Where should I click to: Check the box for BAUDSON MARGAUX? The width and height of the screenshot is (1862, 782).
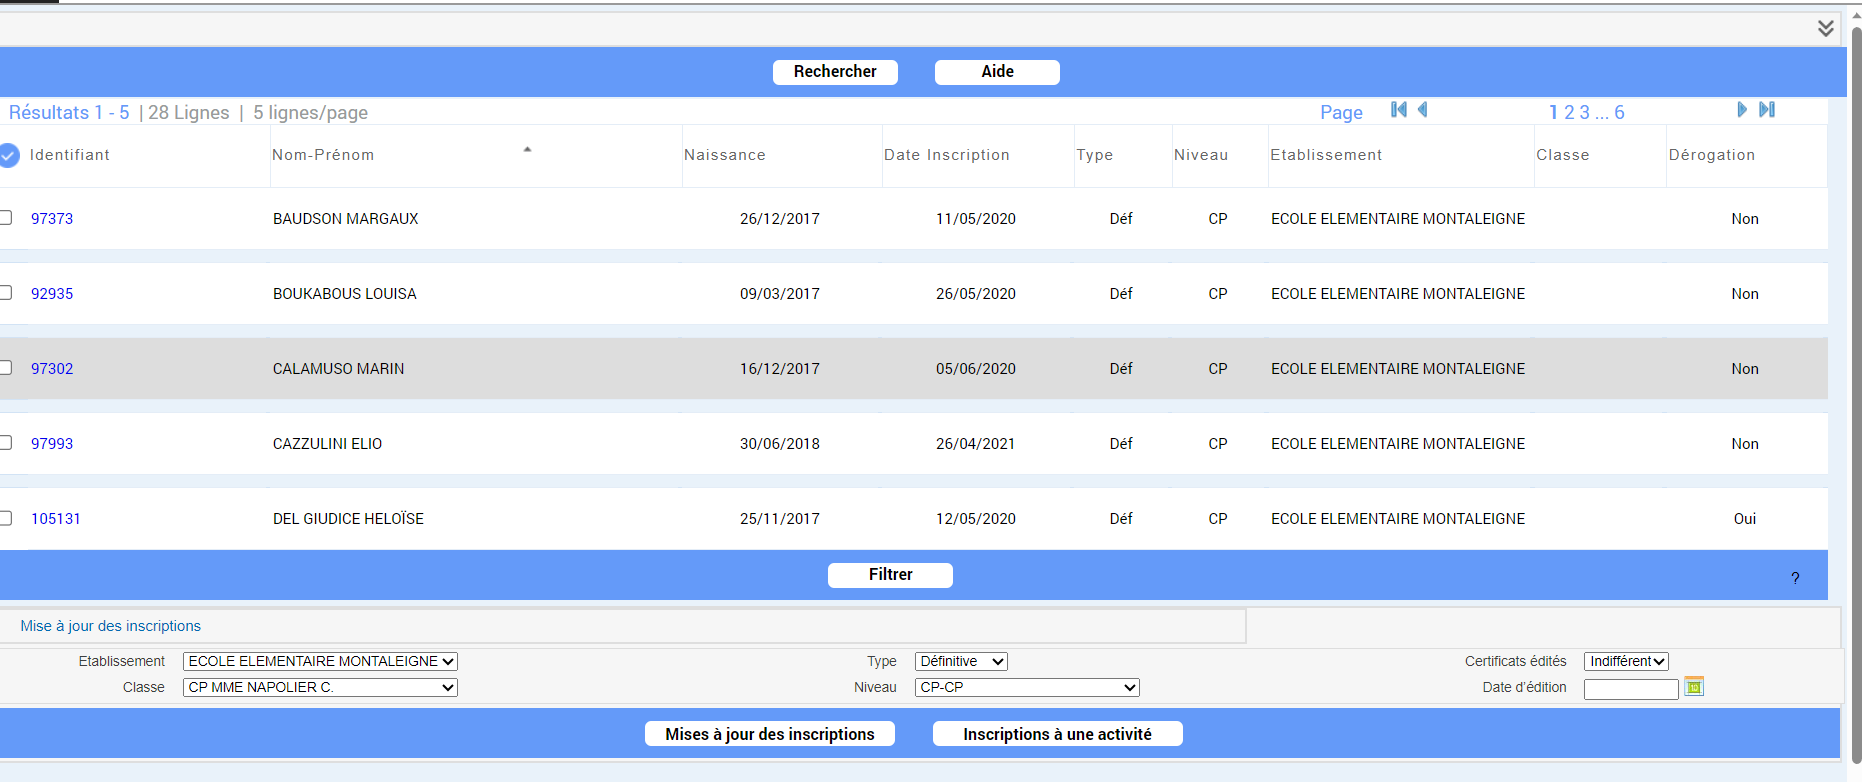tap(6, 218)
